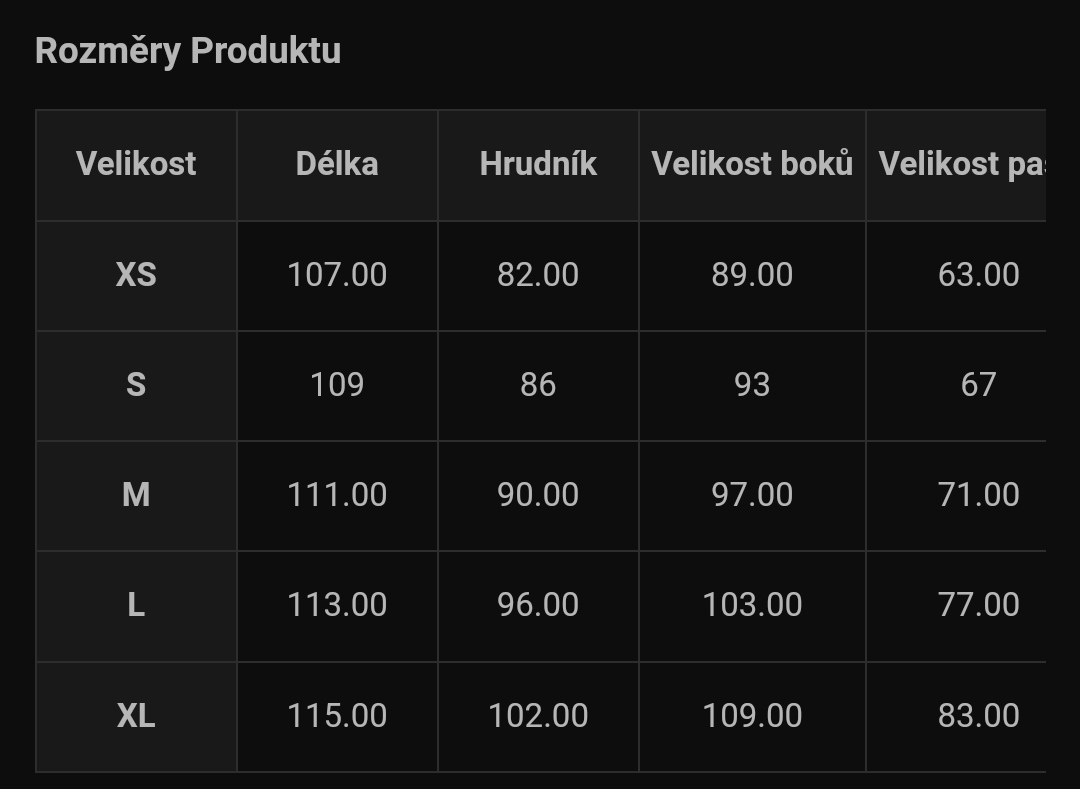The width and height of the screenshot is (1080, 789).
Task: Select the L waist value 77.00
Action: 978,605
